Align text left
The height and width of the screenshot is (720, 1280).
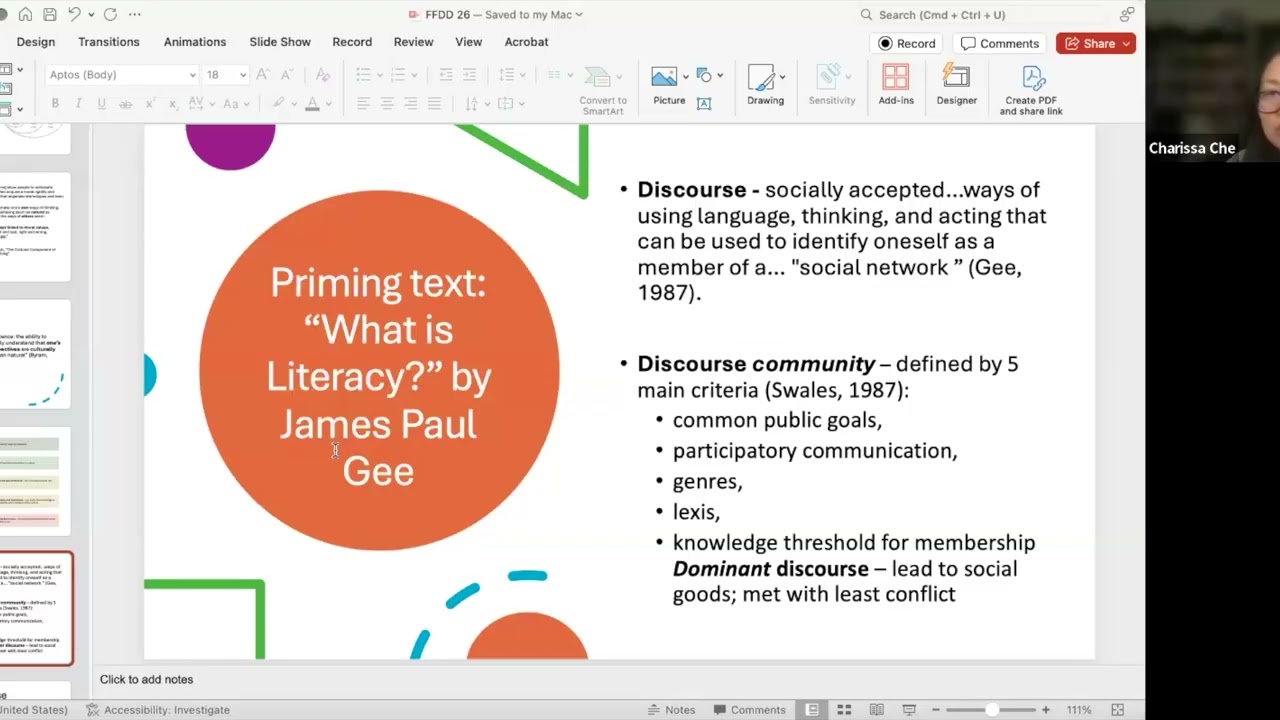point(363,104)
